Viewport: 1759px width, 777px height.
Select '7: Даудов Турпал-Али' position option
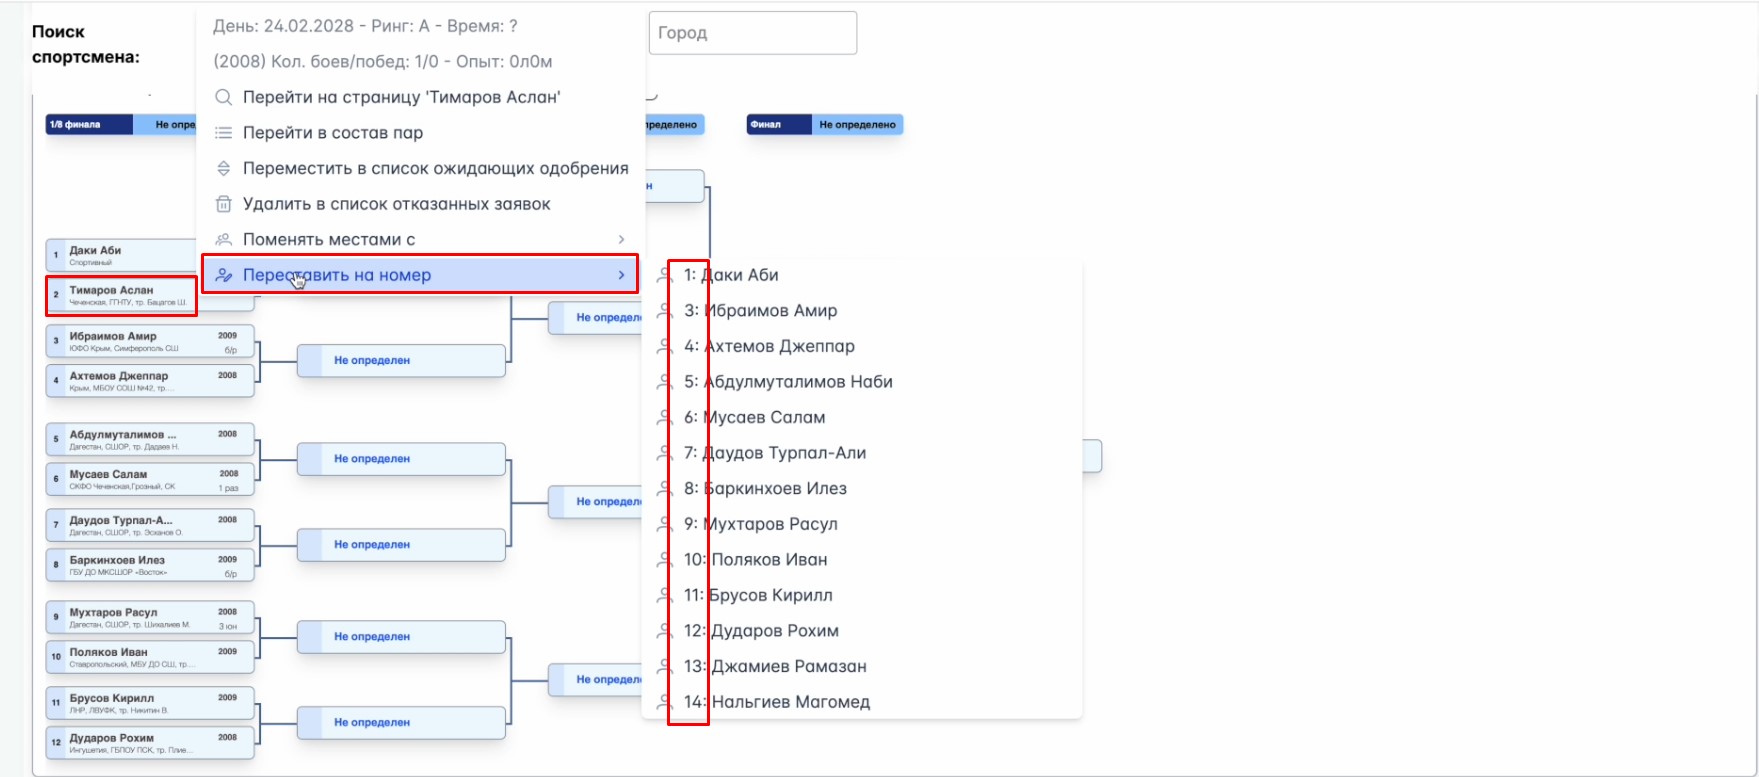pyautogui.click(x=775, y=453)
